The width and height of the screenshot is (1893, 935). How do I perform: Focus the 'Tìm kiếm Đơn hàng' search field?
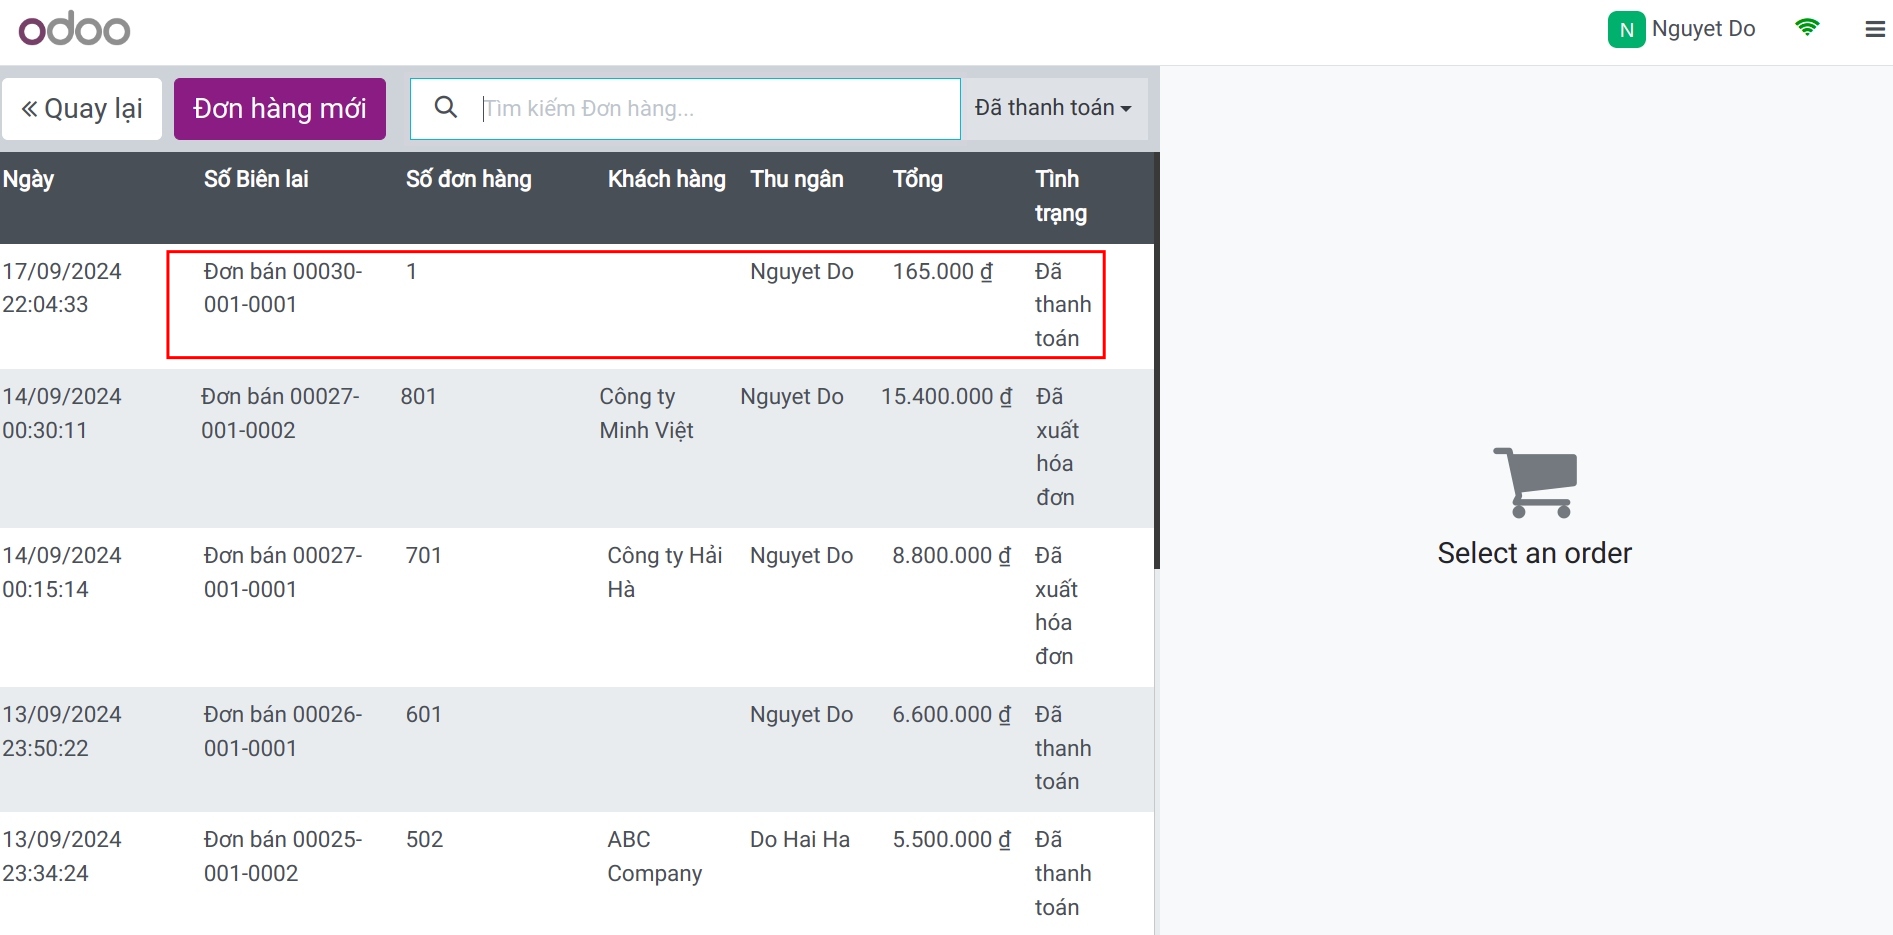click(715, 109)
